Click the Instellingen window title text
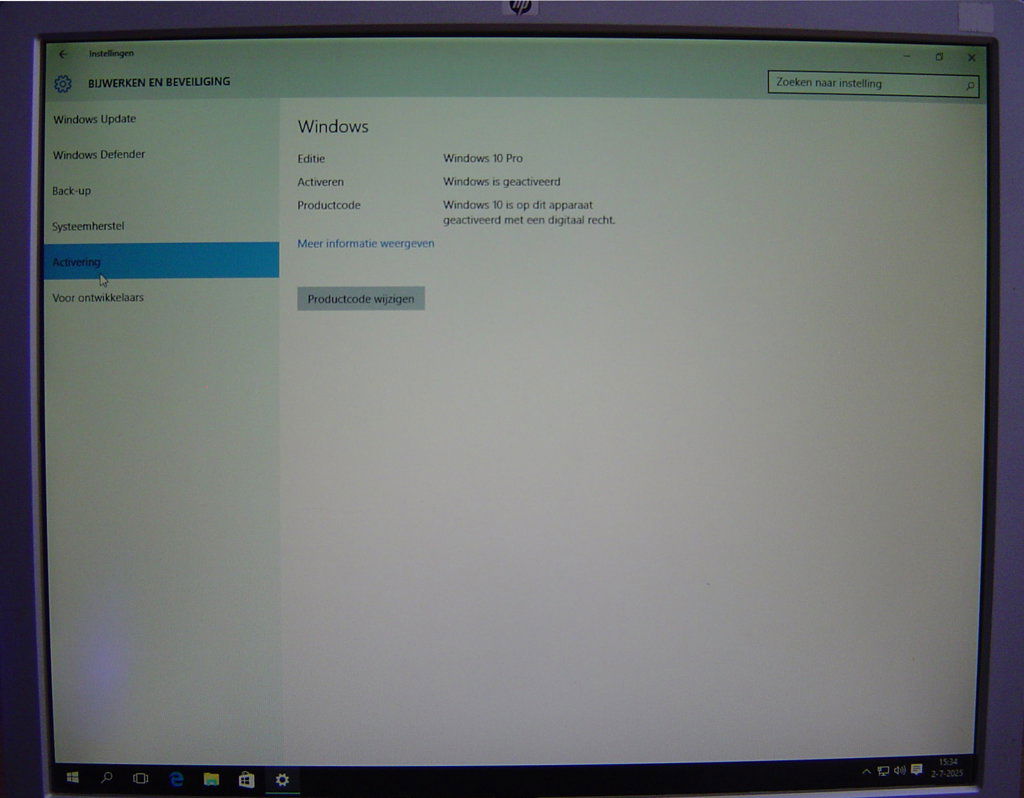 111,54
